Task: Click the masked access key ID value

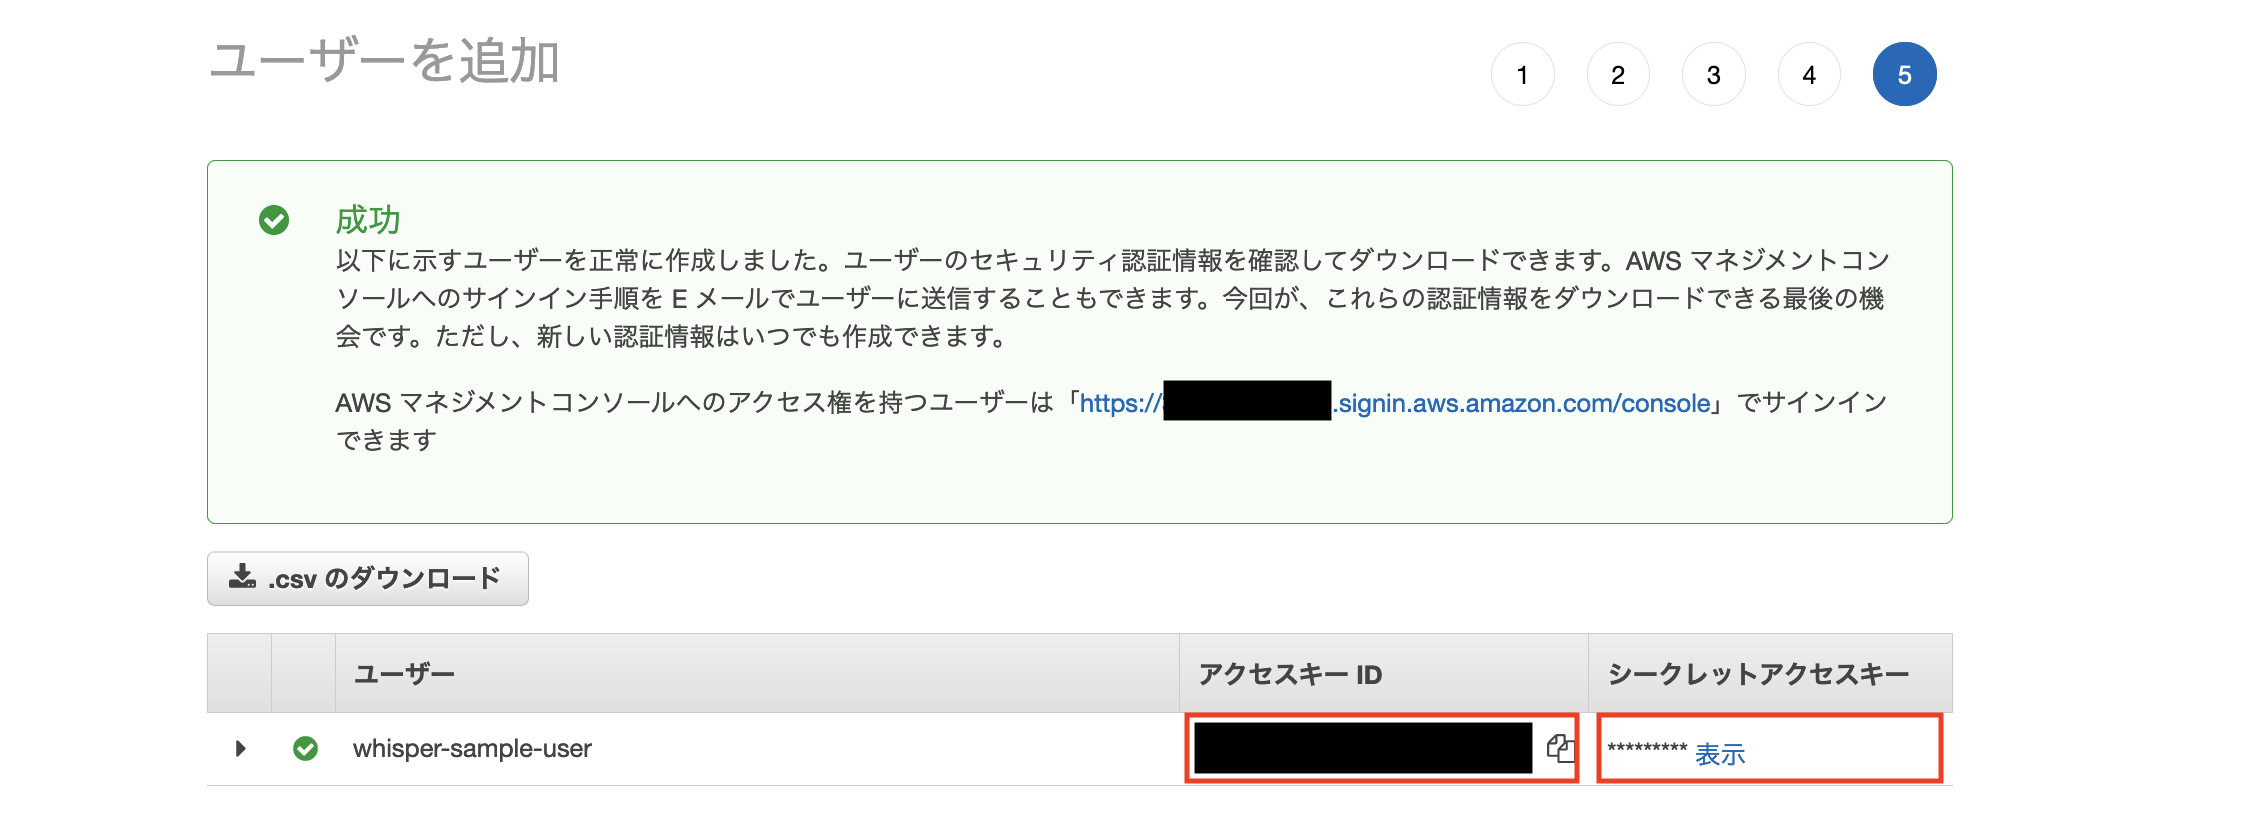Action: [1363, 748]
